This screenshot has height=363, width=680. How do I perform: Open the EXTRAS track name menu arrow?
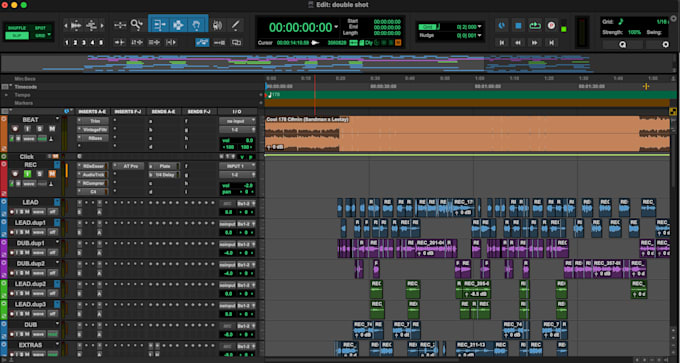(x=57, y=345)
